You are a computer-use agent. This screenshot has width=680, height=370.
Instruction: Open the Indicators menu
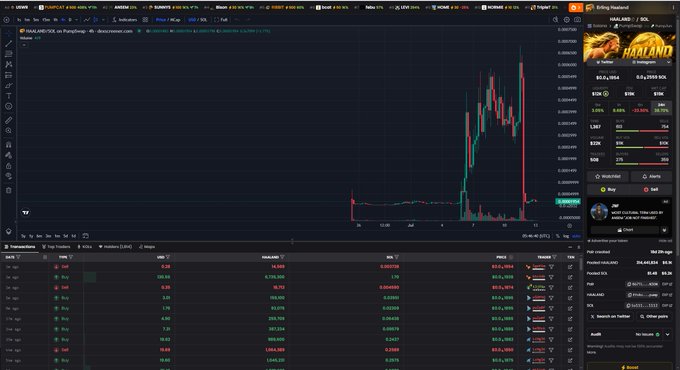coord(124,20)
